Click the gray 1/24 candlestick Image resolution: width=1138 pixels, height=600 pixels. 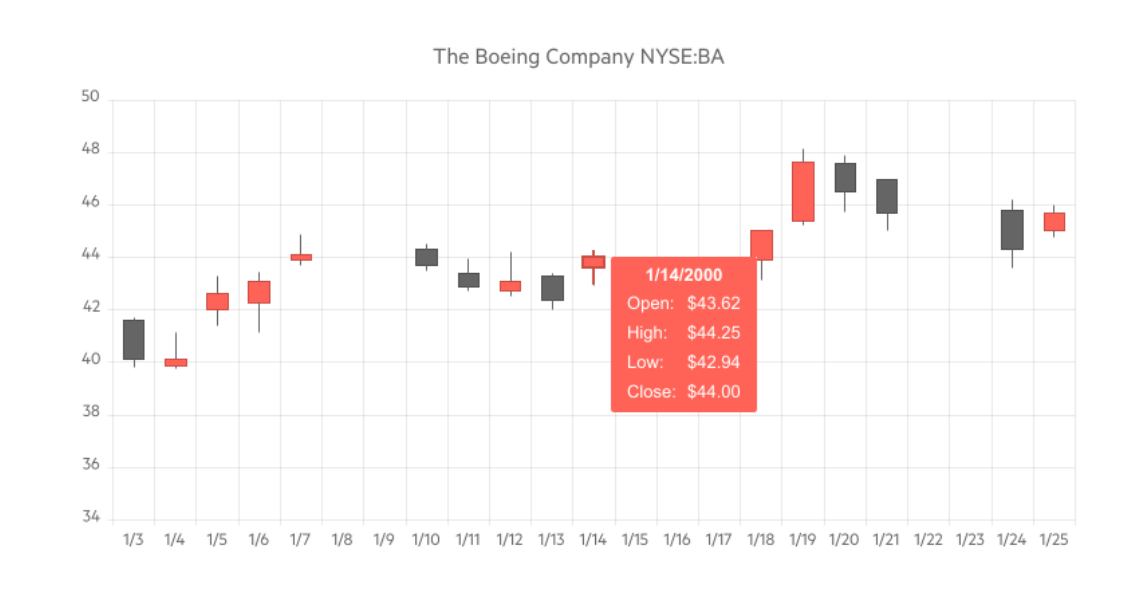point(1012,229)
